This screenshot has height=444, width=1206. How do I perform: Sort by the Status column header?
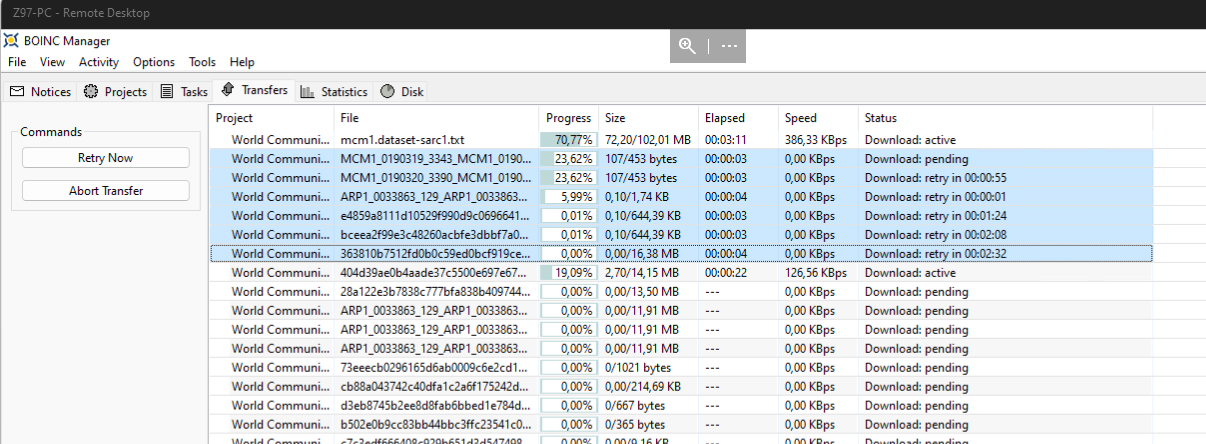(1005, 118)
